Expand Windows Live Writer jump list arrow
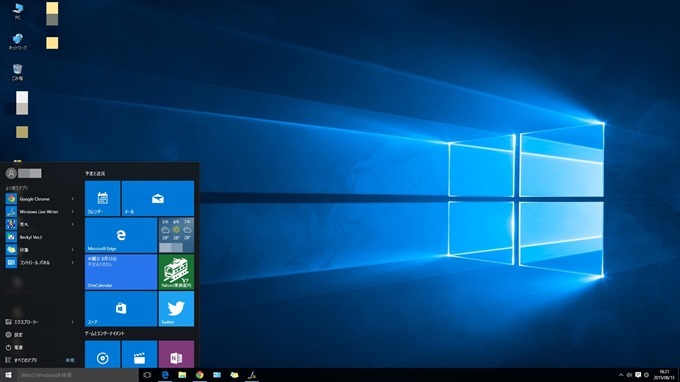The image size is (680, 382). coord(73,212)
